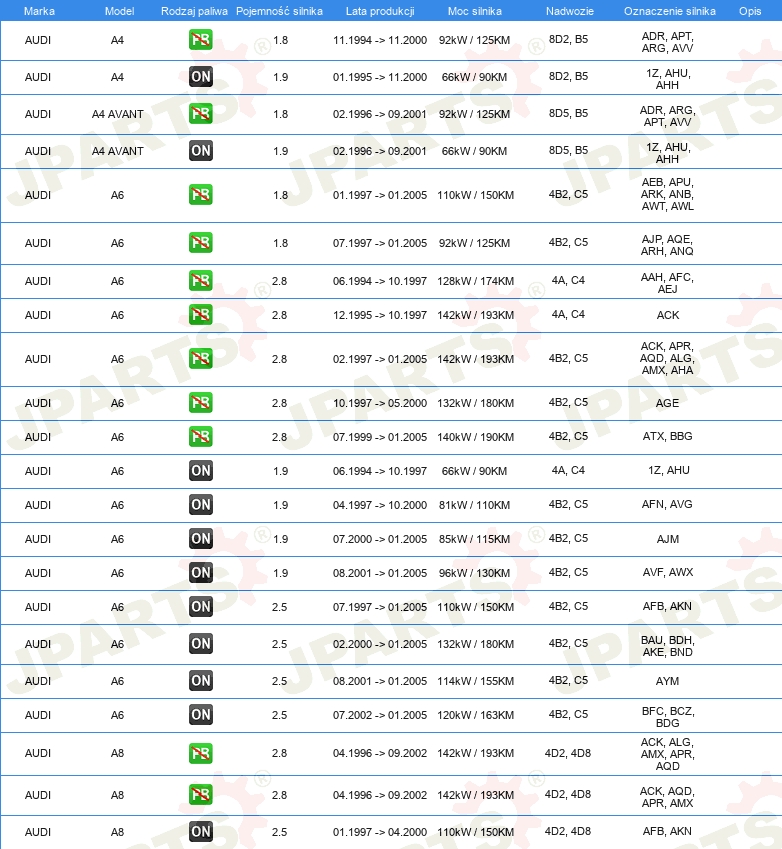Click the petrol icon for A6 110kW / 150KM petrol
The width and height of the screenshot is (782, 849).
point(200,195)
